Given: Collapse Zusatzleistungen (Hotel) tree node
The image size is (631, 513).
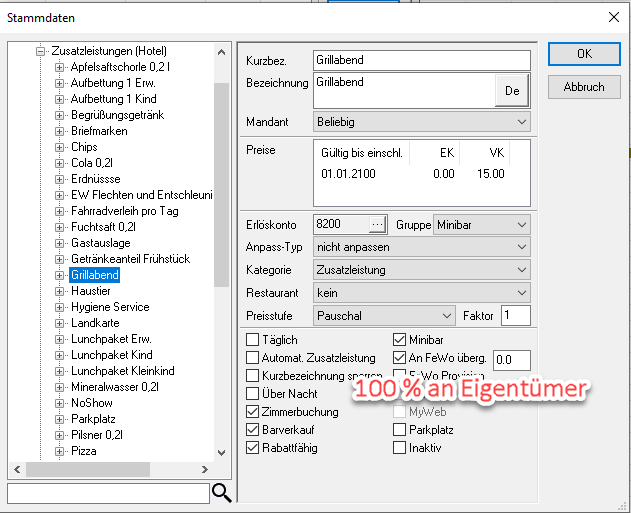Looking at the screenshot, I should (40, 51).
